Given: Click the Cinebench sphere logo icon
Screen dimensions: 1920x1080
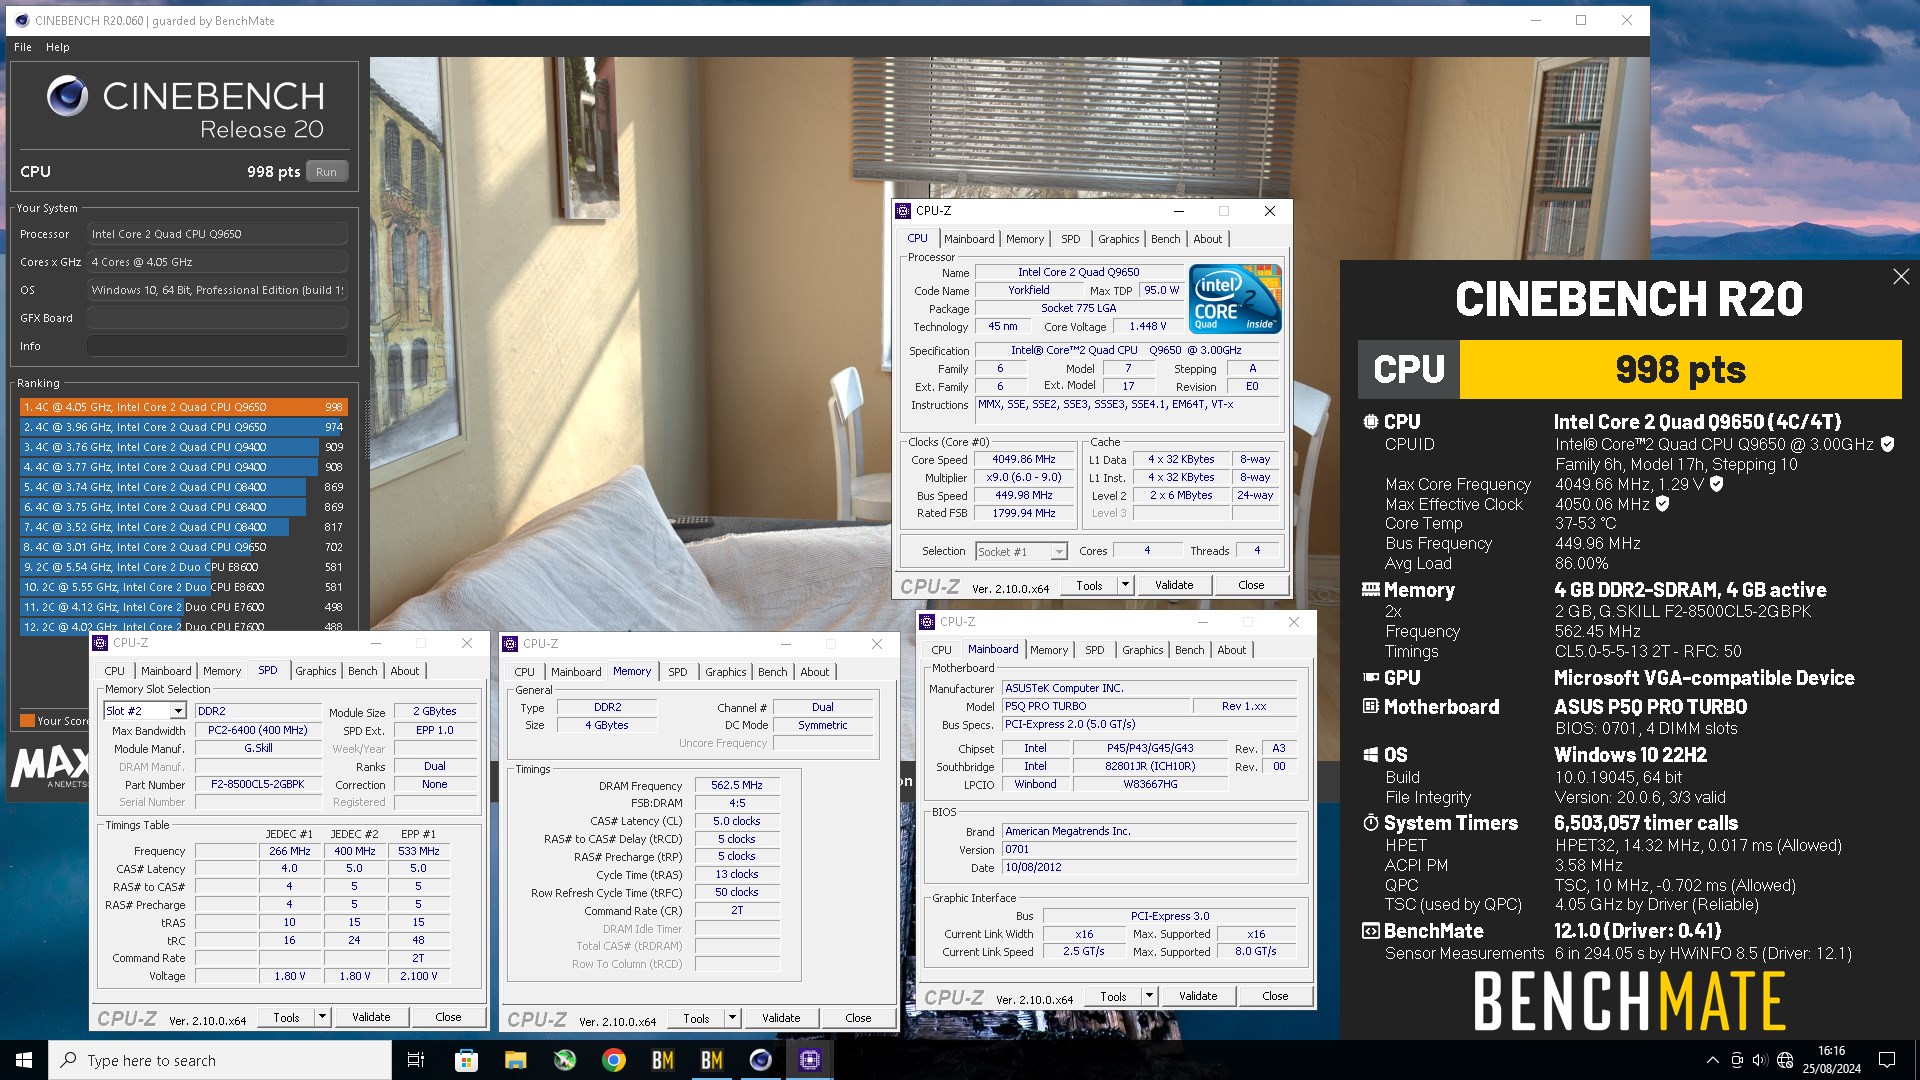Looking at the screenshot, I should (x=68, y=97).
